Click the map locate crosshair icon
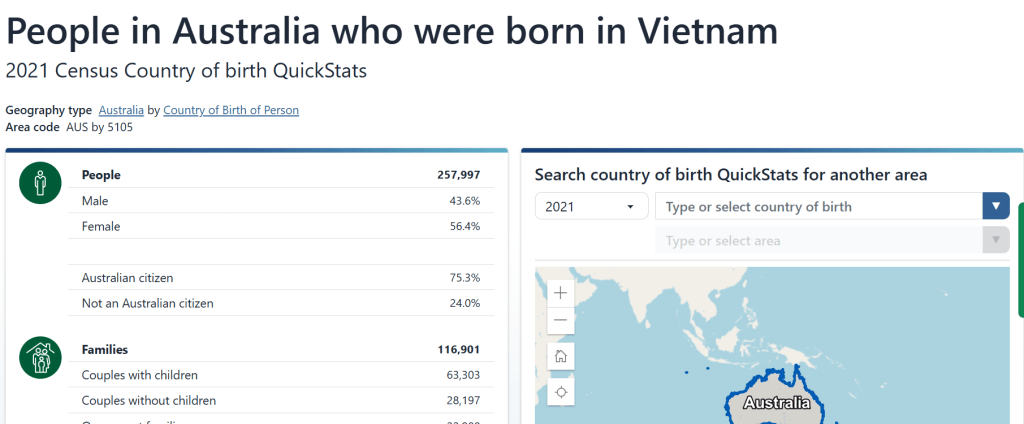1024x424 pixels. [560, 392]
